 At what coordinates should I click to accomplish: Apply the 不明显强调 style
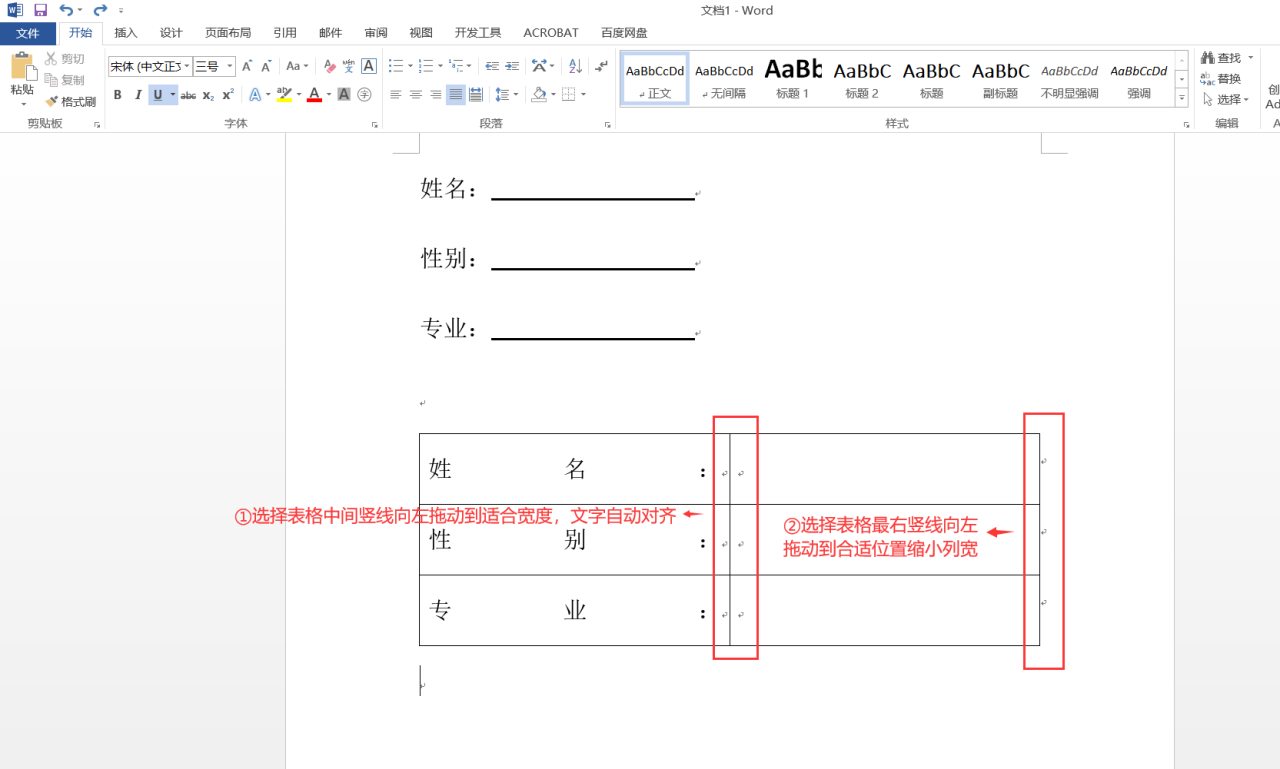pos(1069,79)
